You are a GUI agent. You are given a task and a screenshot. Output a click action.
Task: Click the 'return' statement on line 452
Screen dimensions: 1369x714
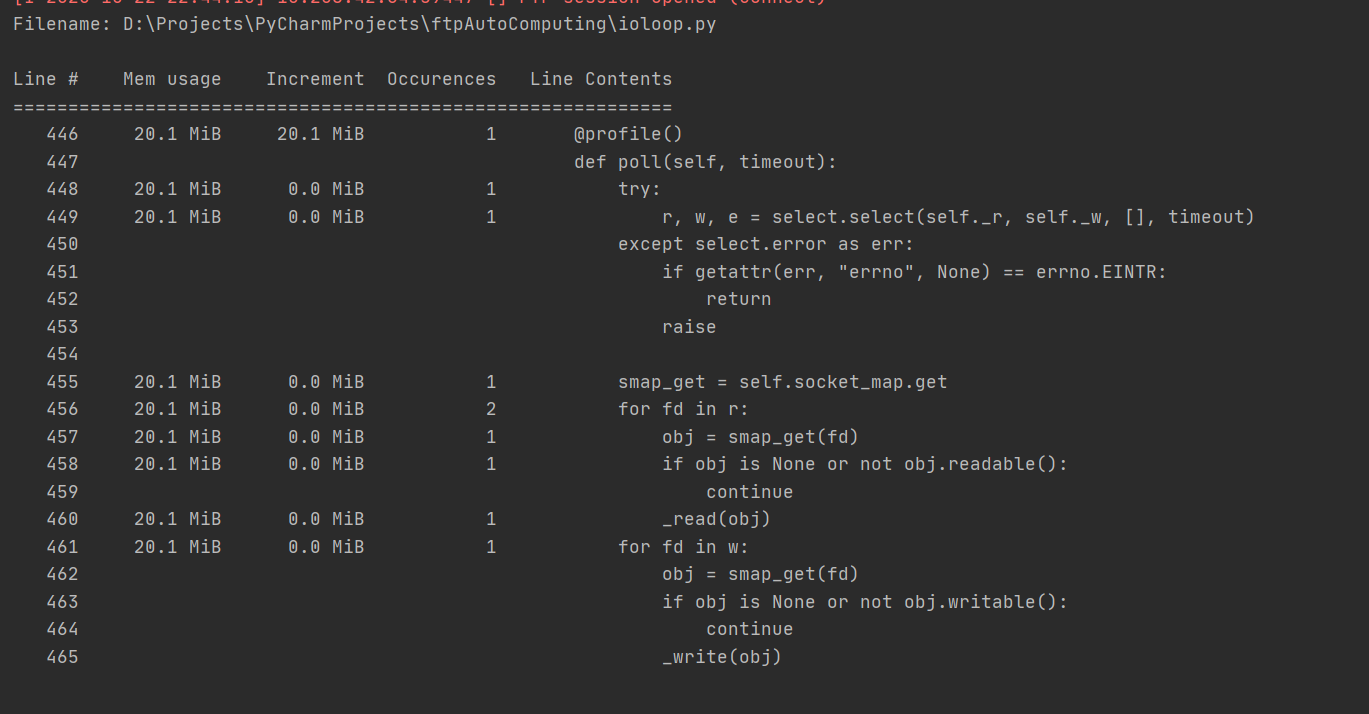click(x=738, y=299)
